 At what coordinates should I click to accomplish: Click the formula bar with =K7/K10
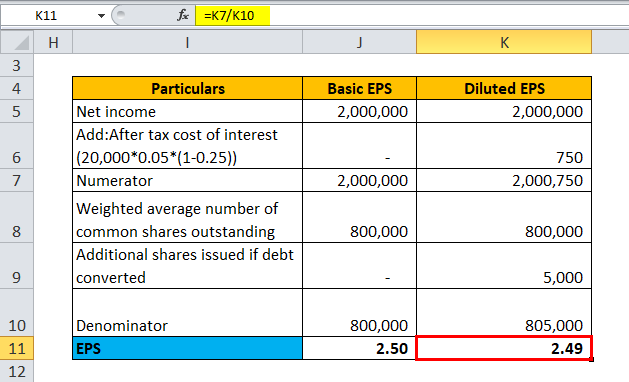point(412,15)
